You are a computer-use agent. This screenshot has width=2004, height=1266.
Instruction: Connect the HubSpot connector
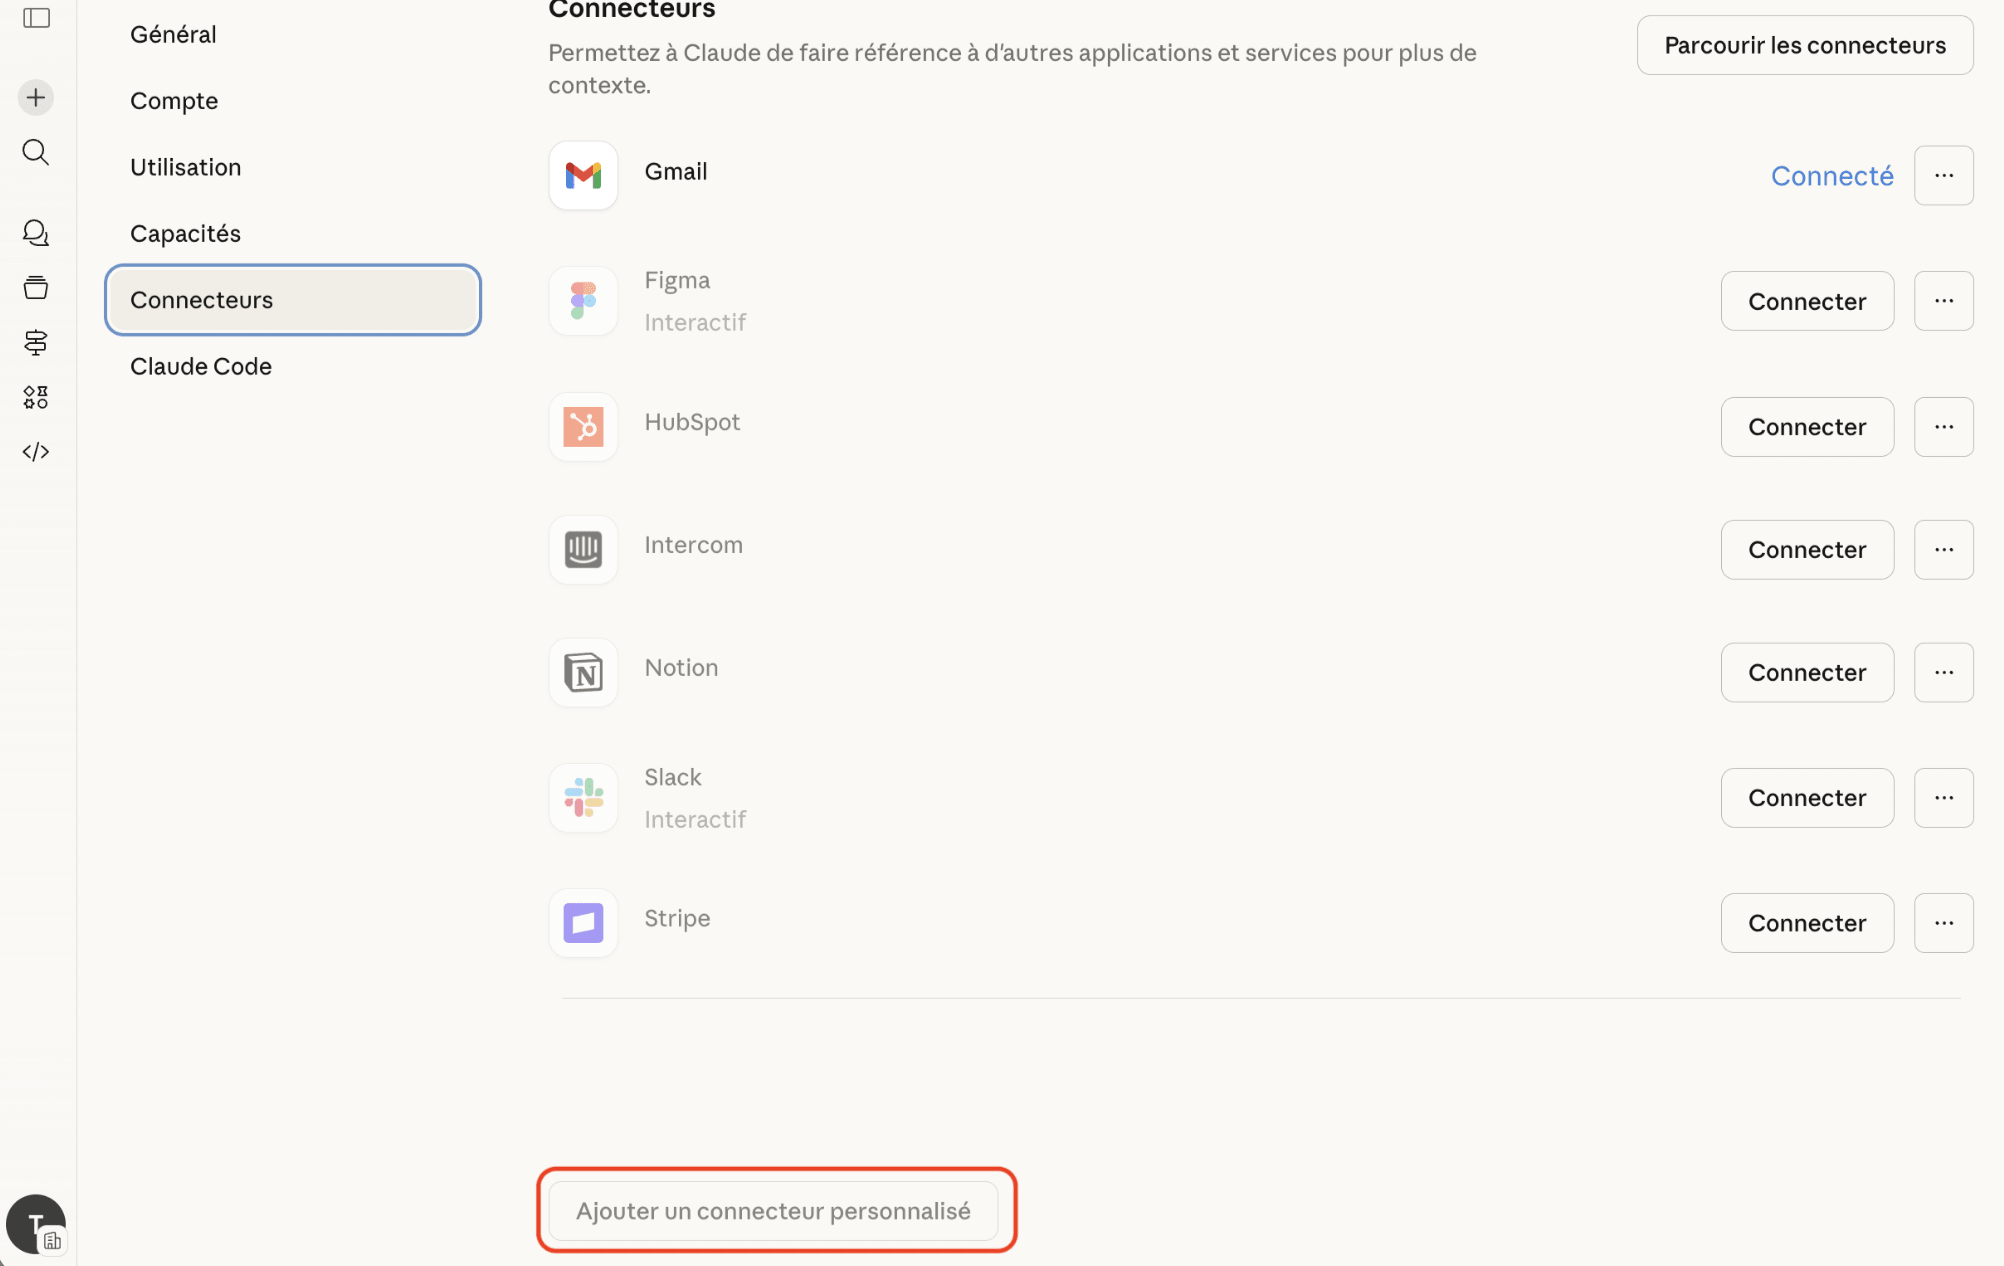coord(1807,427)
